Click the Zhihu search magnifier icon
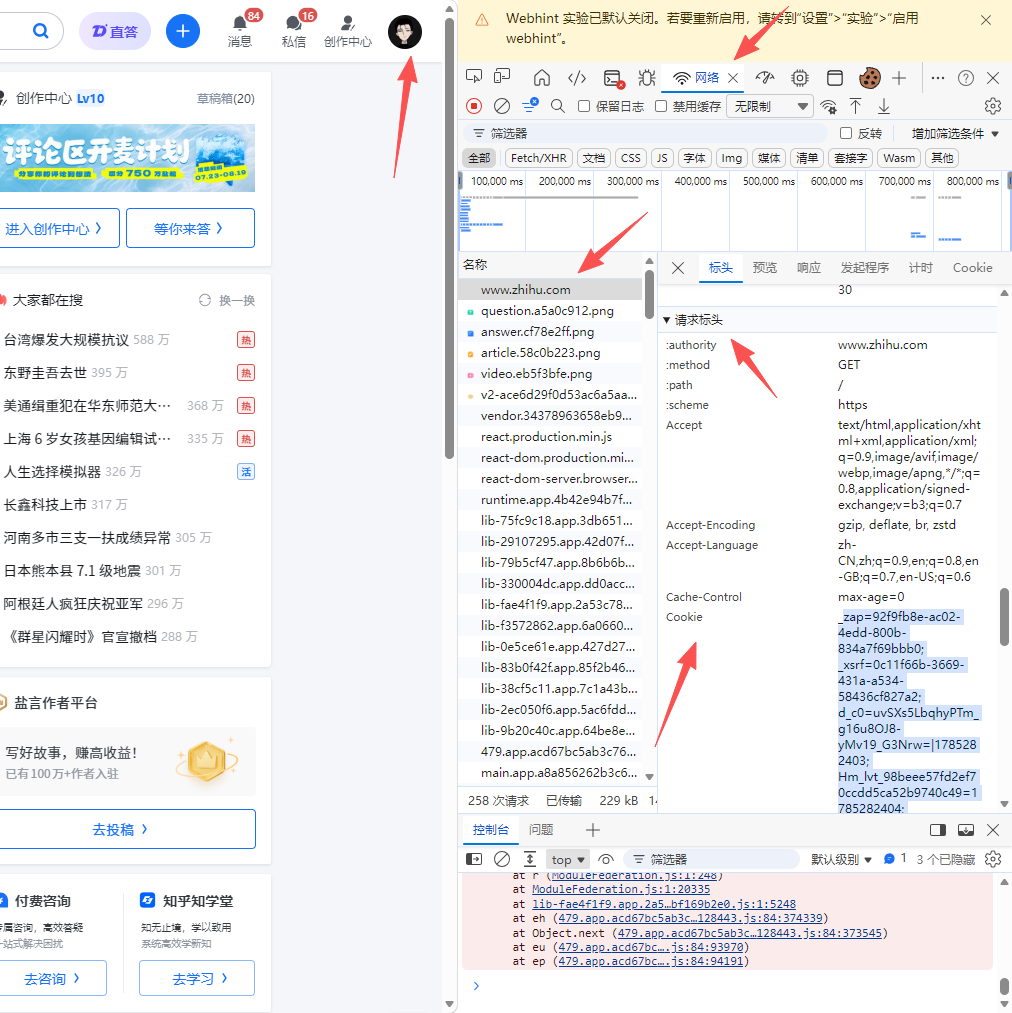1012x1013 pixels. click(40, 30)
